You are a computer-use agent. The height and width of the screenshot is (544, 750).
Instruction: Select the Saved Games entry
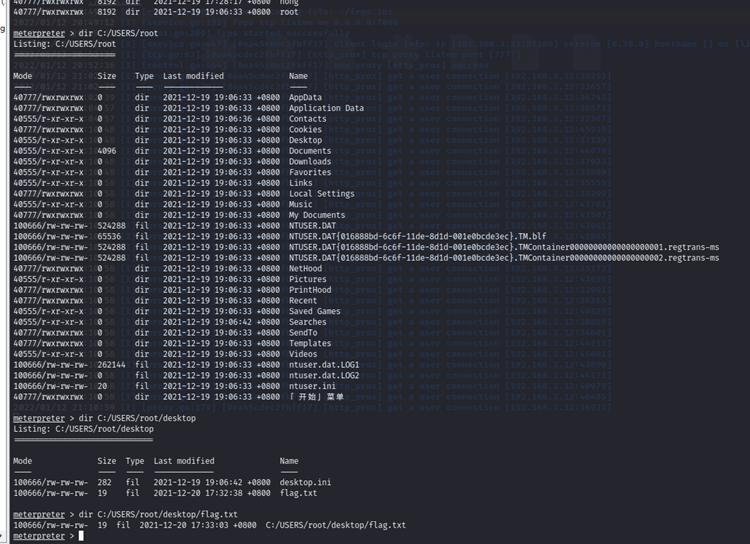tap(315, 311)
